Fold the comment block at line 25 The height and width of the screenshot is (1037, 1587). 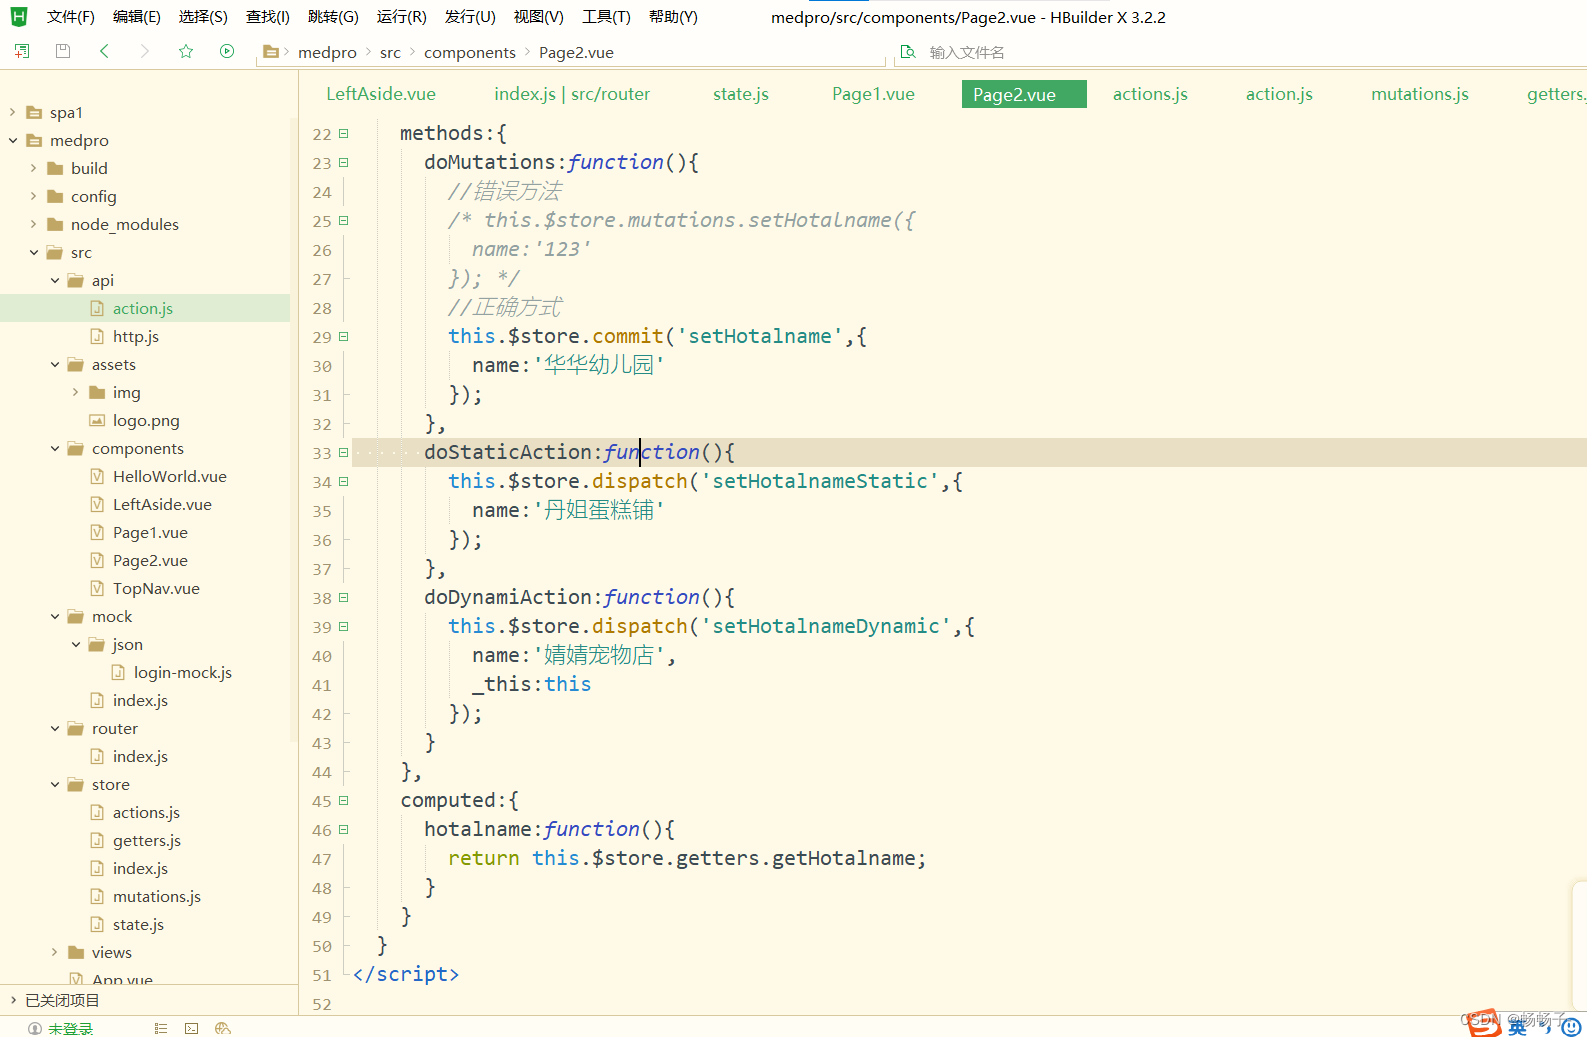click(x=344, y=220)
